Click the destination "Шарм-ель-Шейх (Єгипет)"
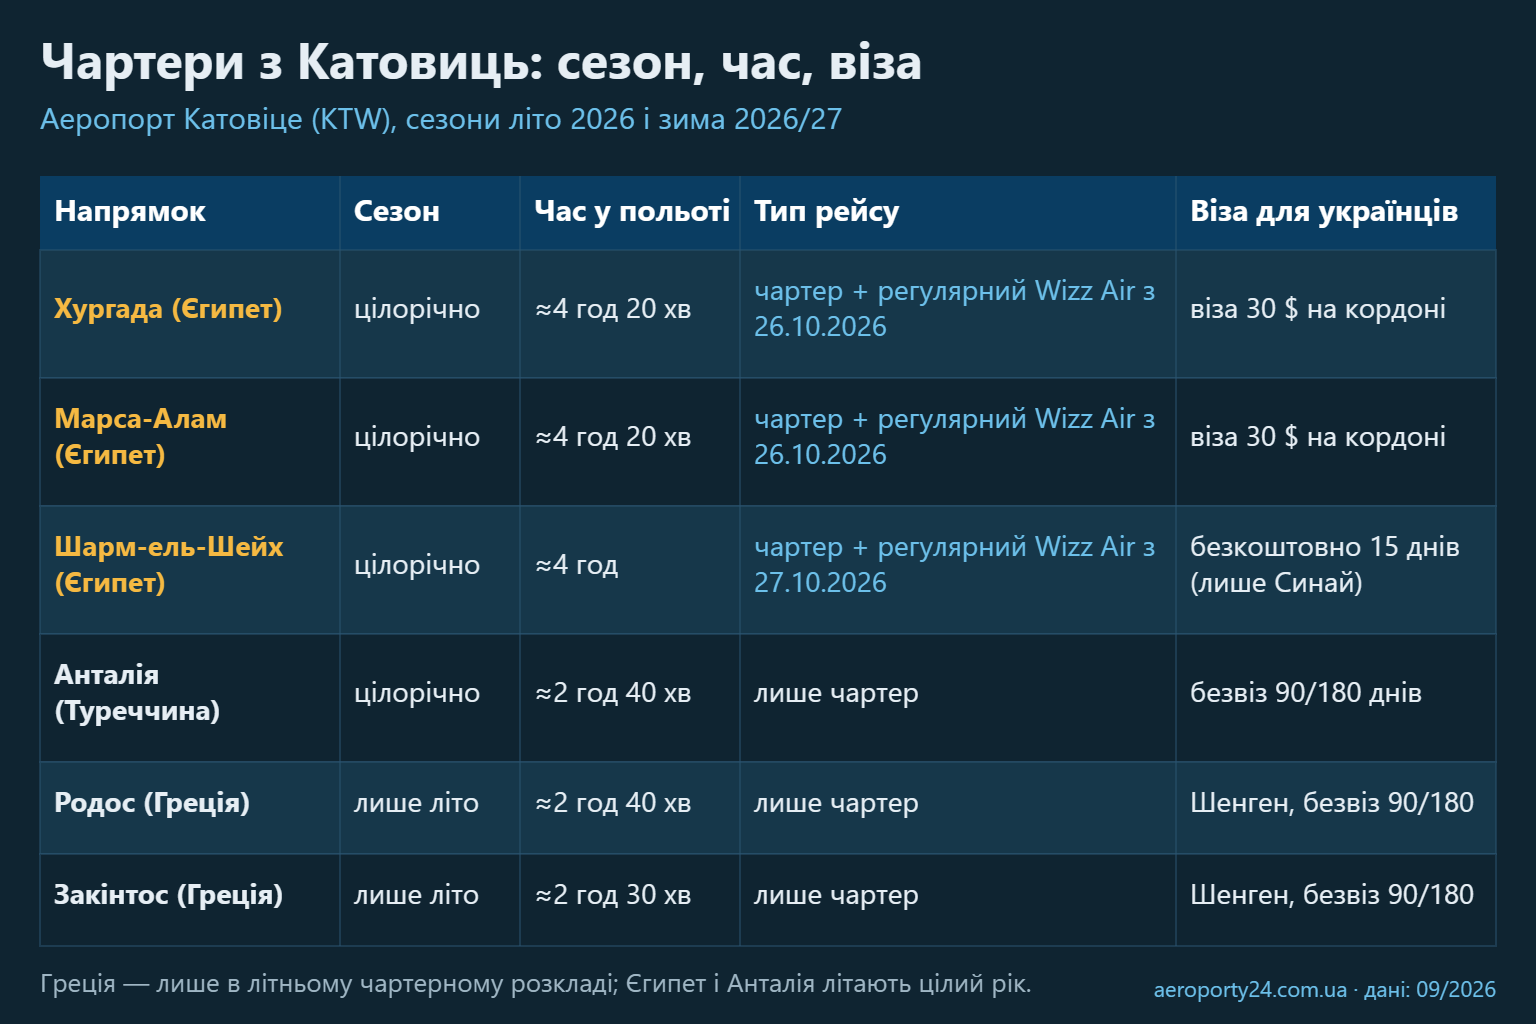Image resolution: width=1536 pixels, height=1024 pixels. coord(169,565)
